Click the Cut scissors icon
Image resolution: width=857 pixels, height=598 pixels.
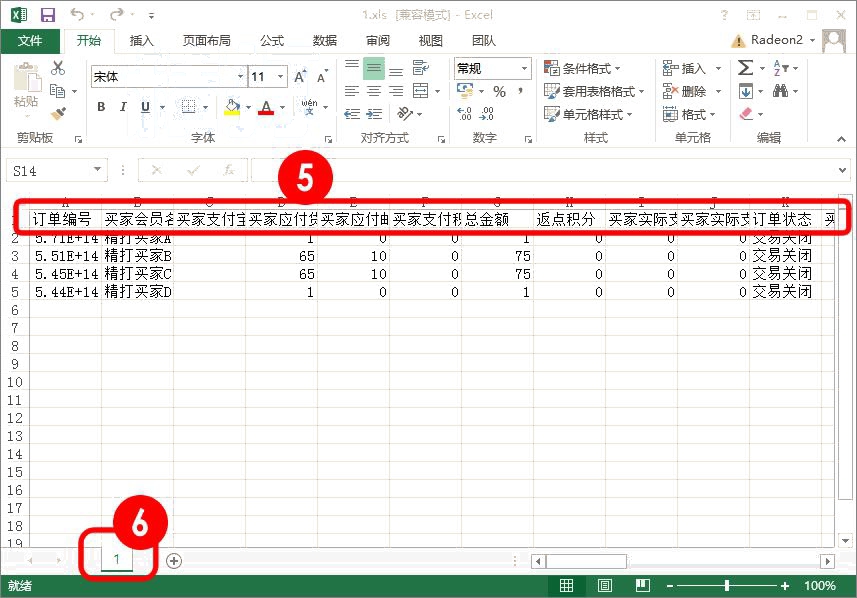coord(57,68)
